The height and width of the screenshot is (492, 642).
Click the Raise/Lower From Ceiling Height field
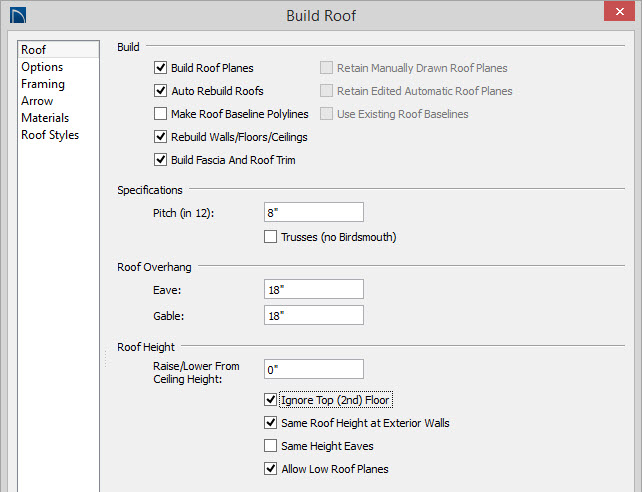[x=314, y=369]
